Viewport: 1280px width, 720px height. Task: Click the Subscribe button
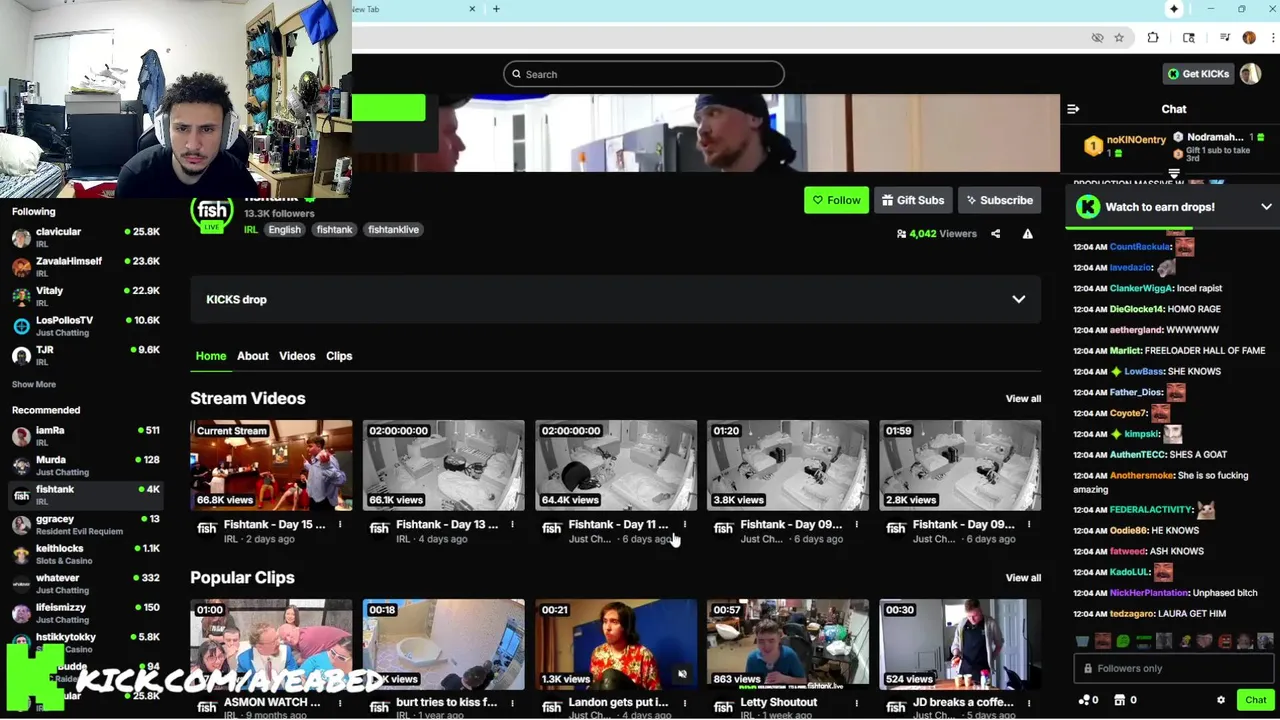(x=999, y=200)
